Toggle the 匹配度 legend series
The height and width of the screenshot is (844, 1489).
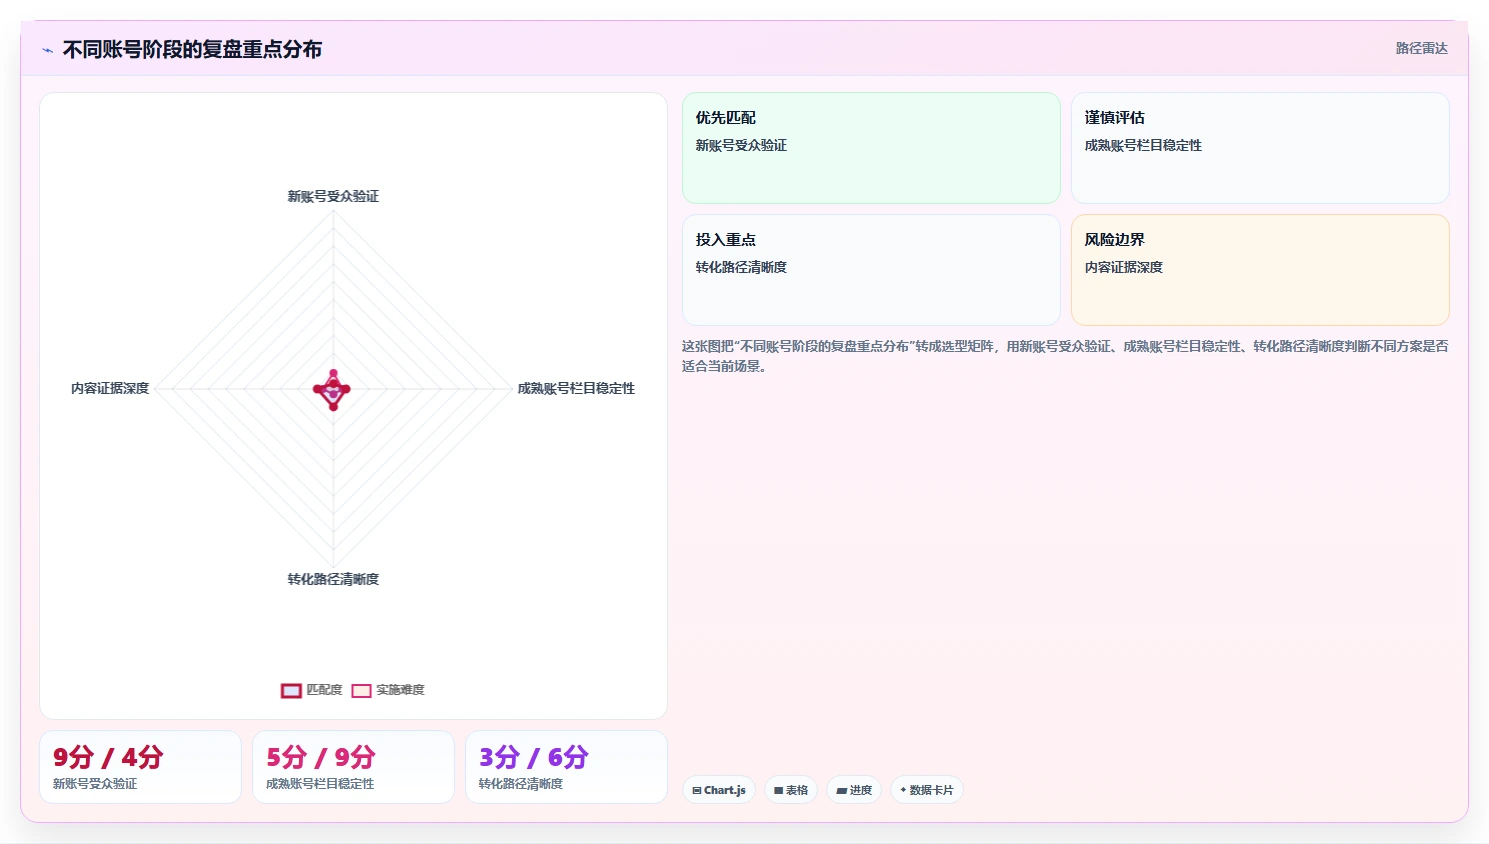click(312, 690)
